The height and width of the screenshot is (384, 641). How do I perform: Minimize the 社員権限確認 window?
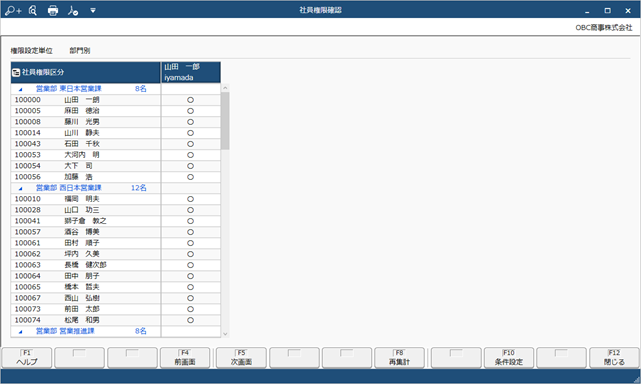[587, 11]
